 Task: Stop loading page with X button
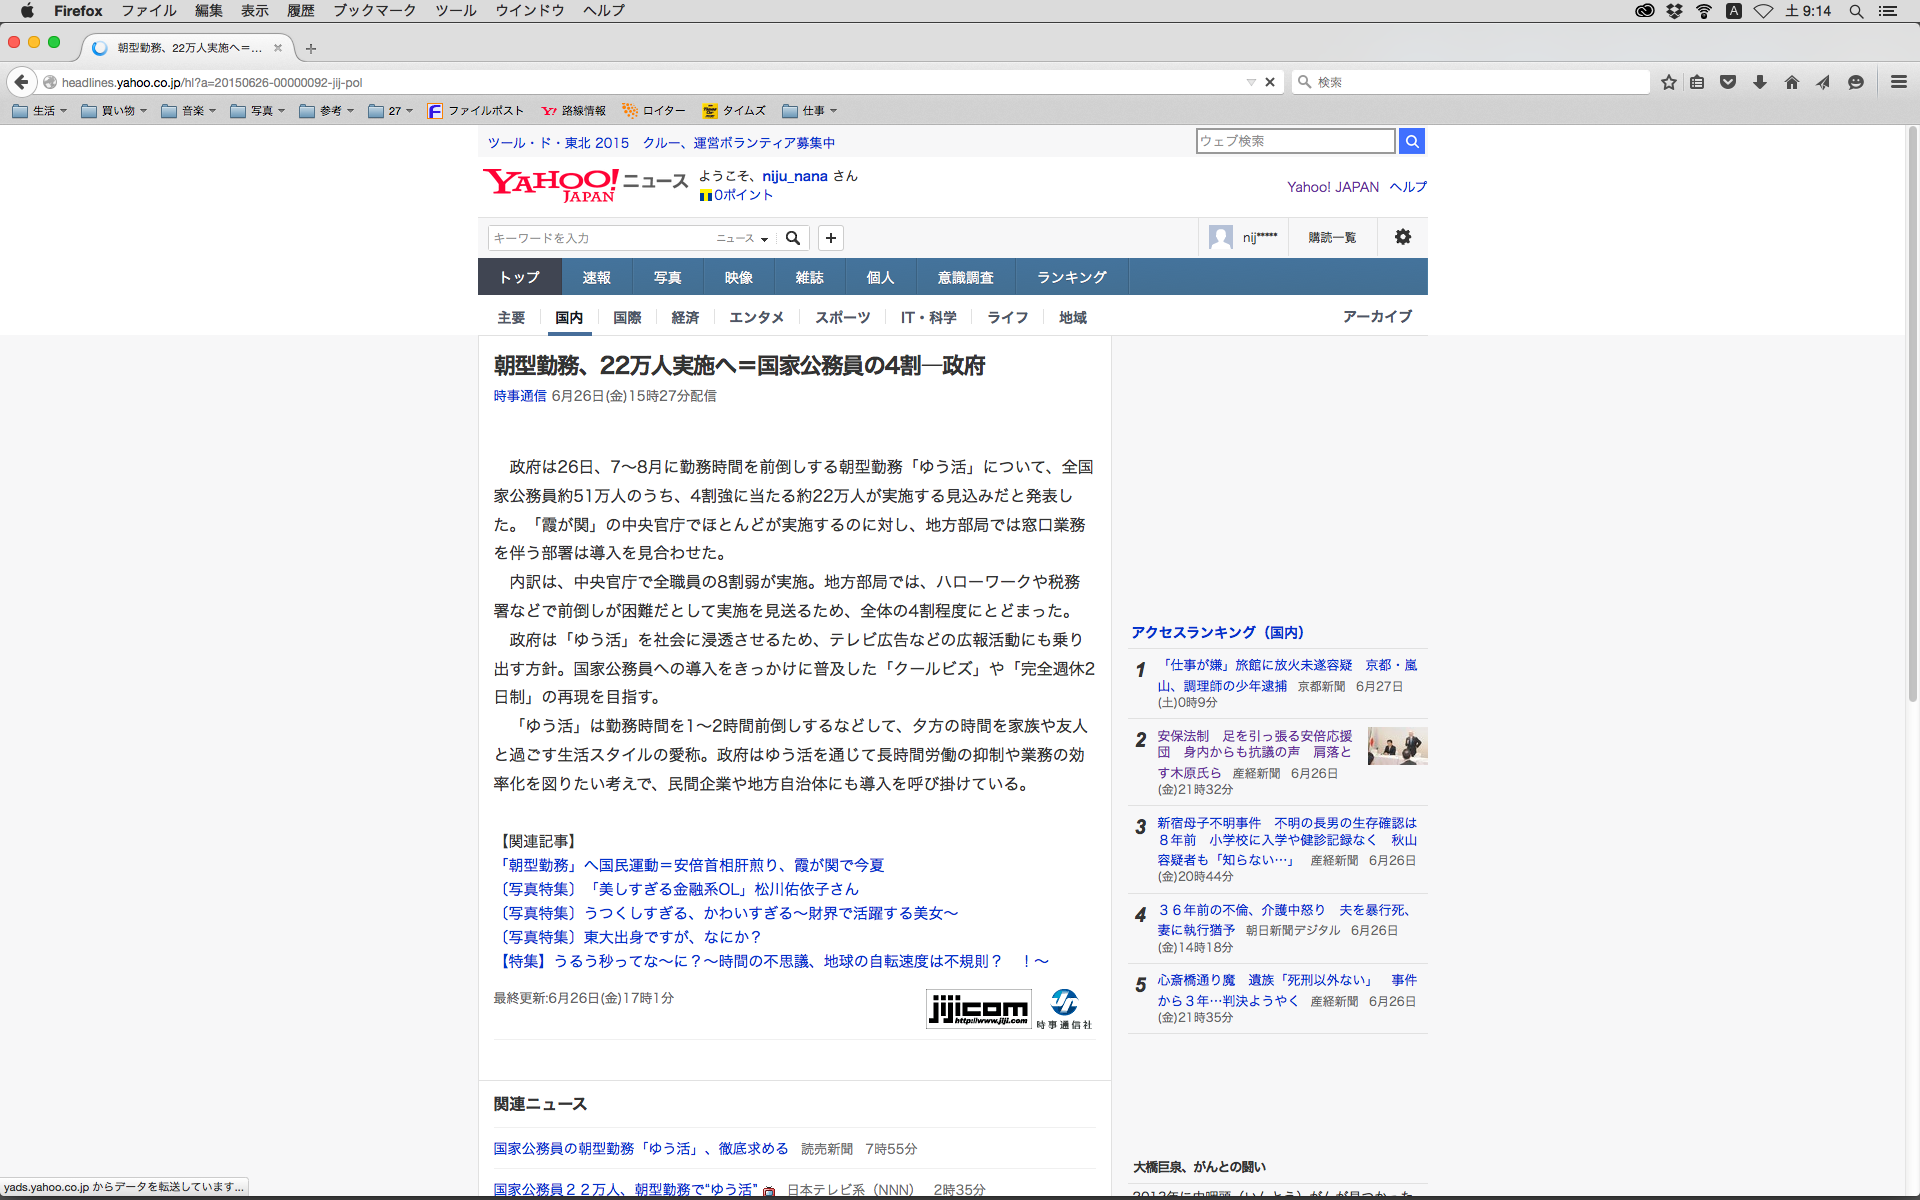tap(1270, 82)
